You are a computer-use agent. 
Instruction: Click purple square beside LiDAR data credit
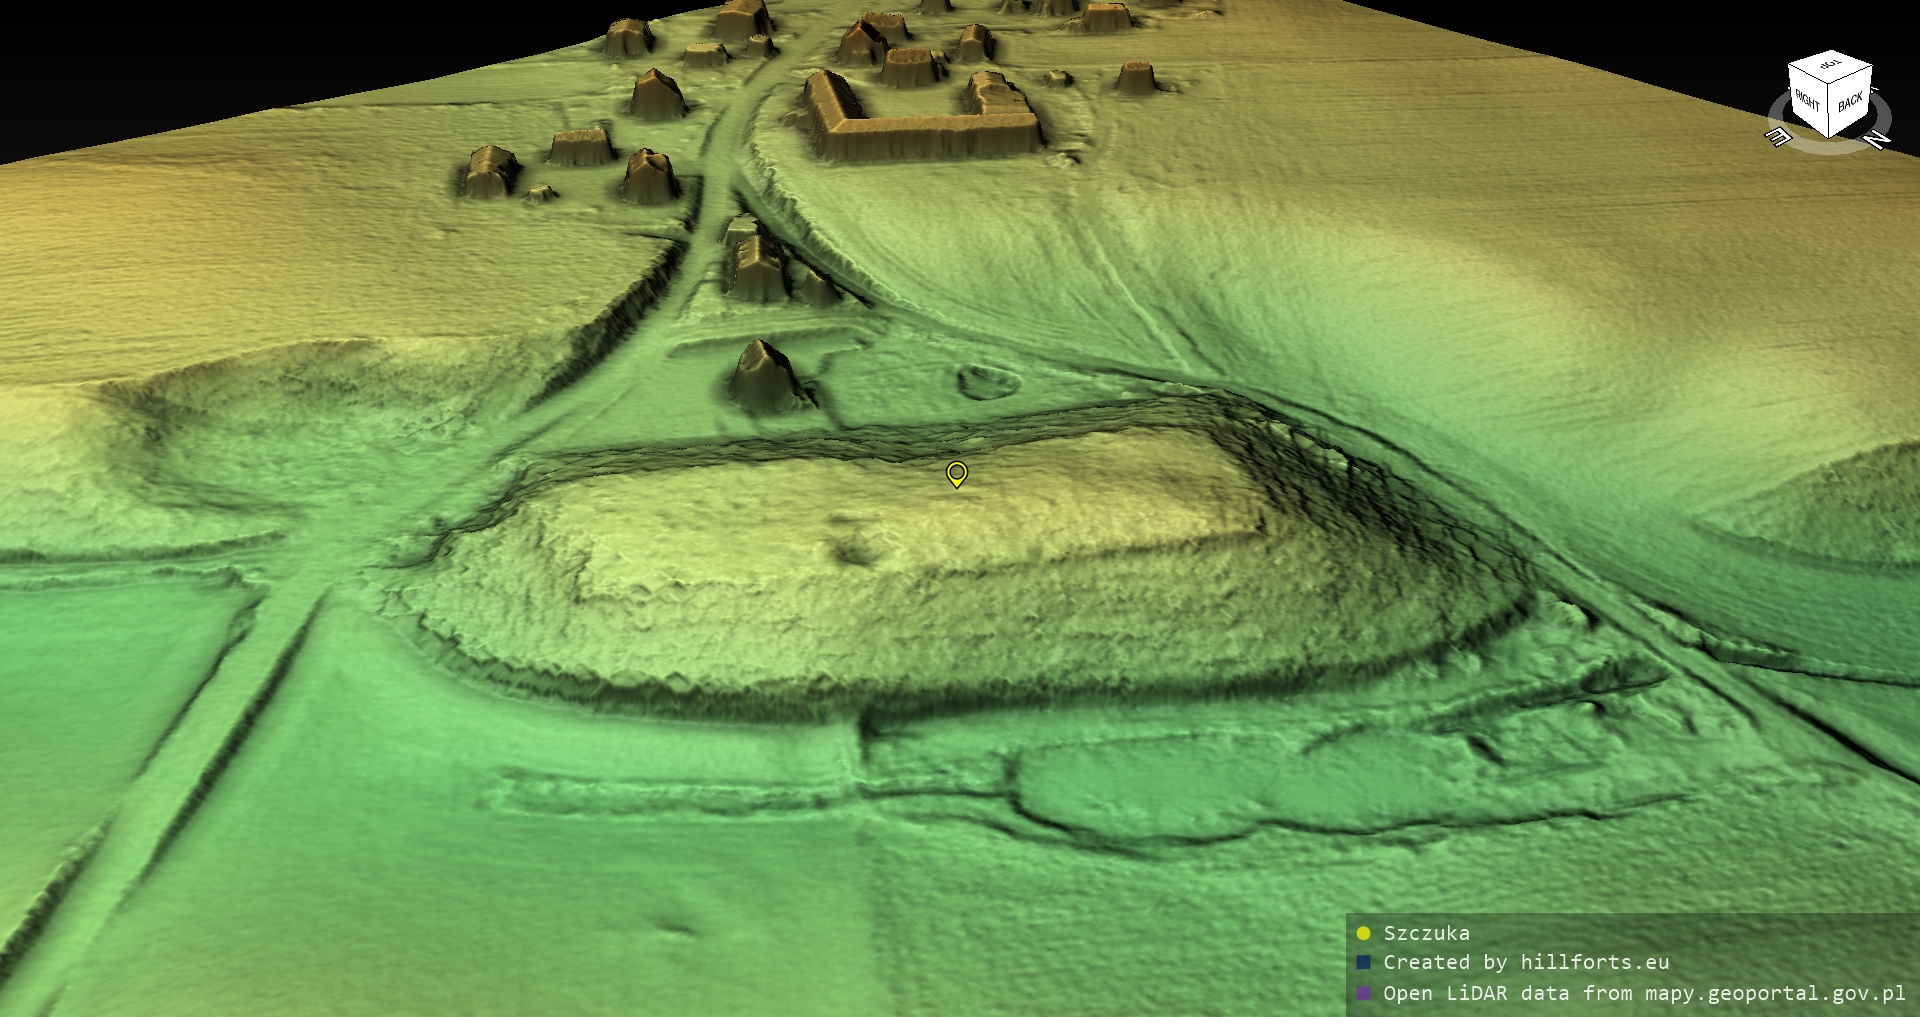[1363, 993]
